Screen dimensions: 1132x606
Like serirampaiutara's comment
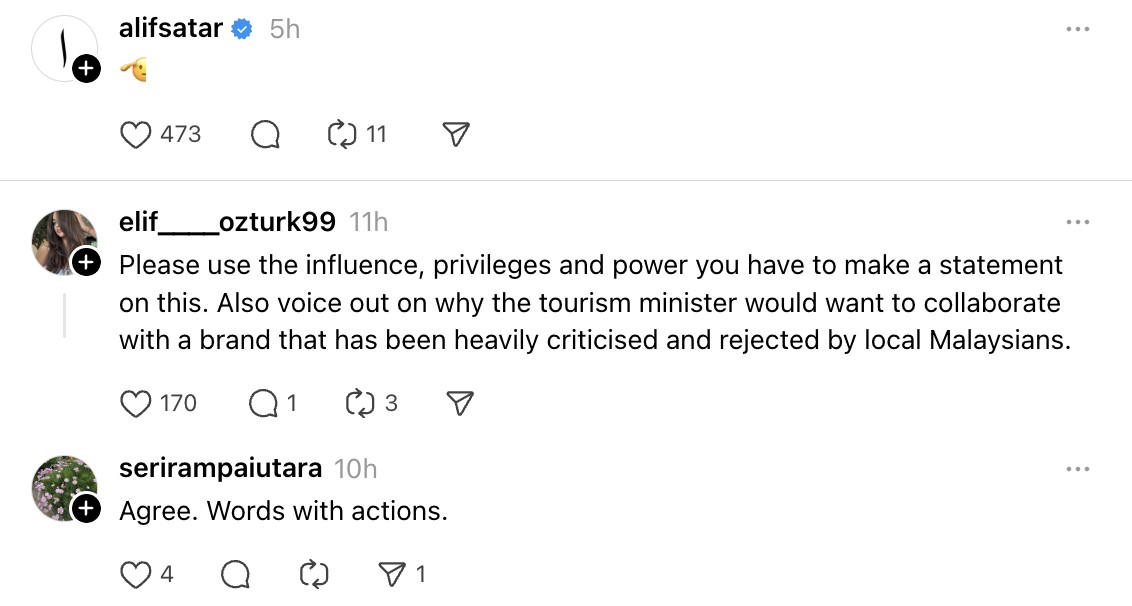[x=135, y=574]
